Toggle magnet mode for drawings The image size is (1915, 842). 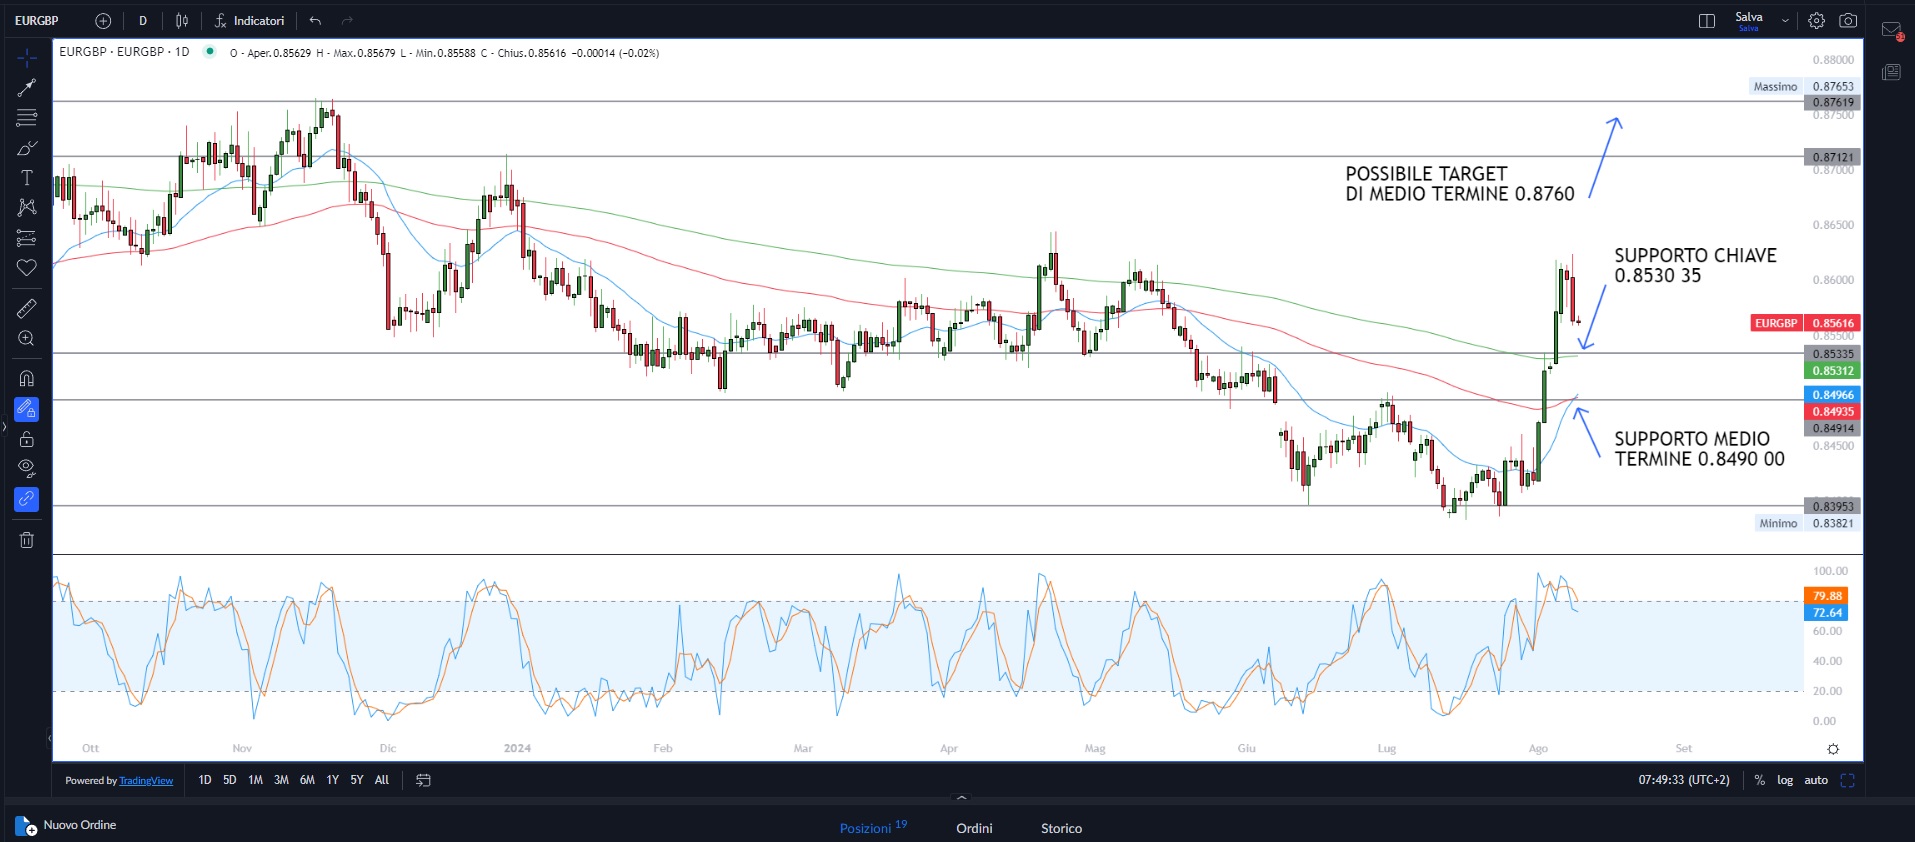[x=27, y=379]
